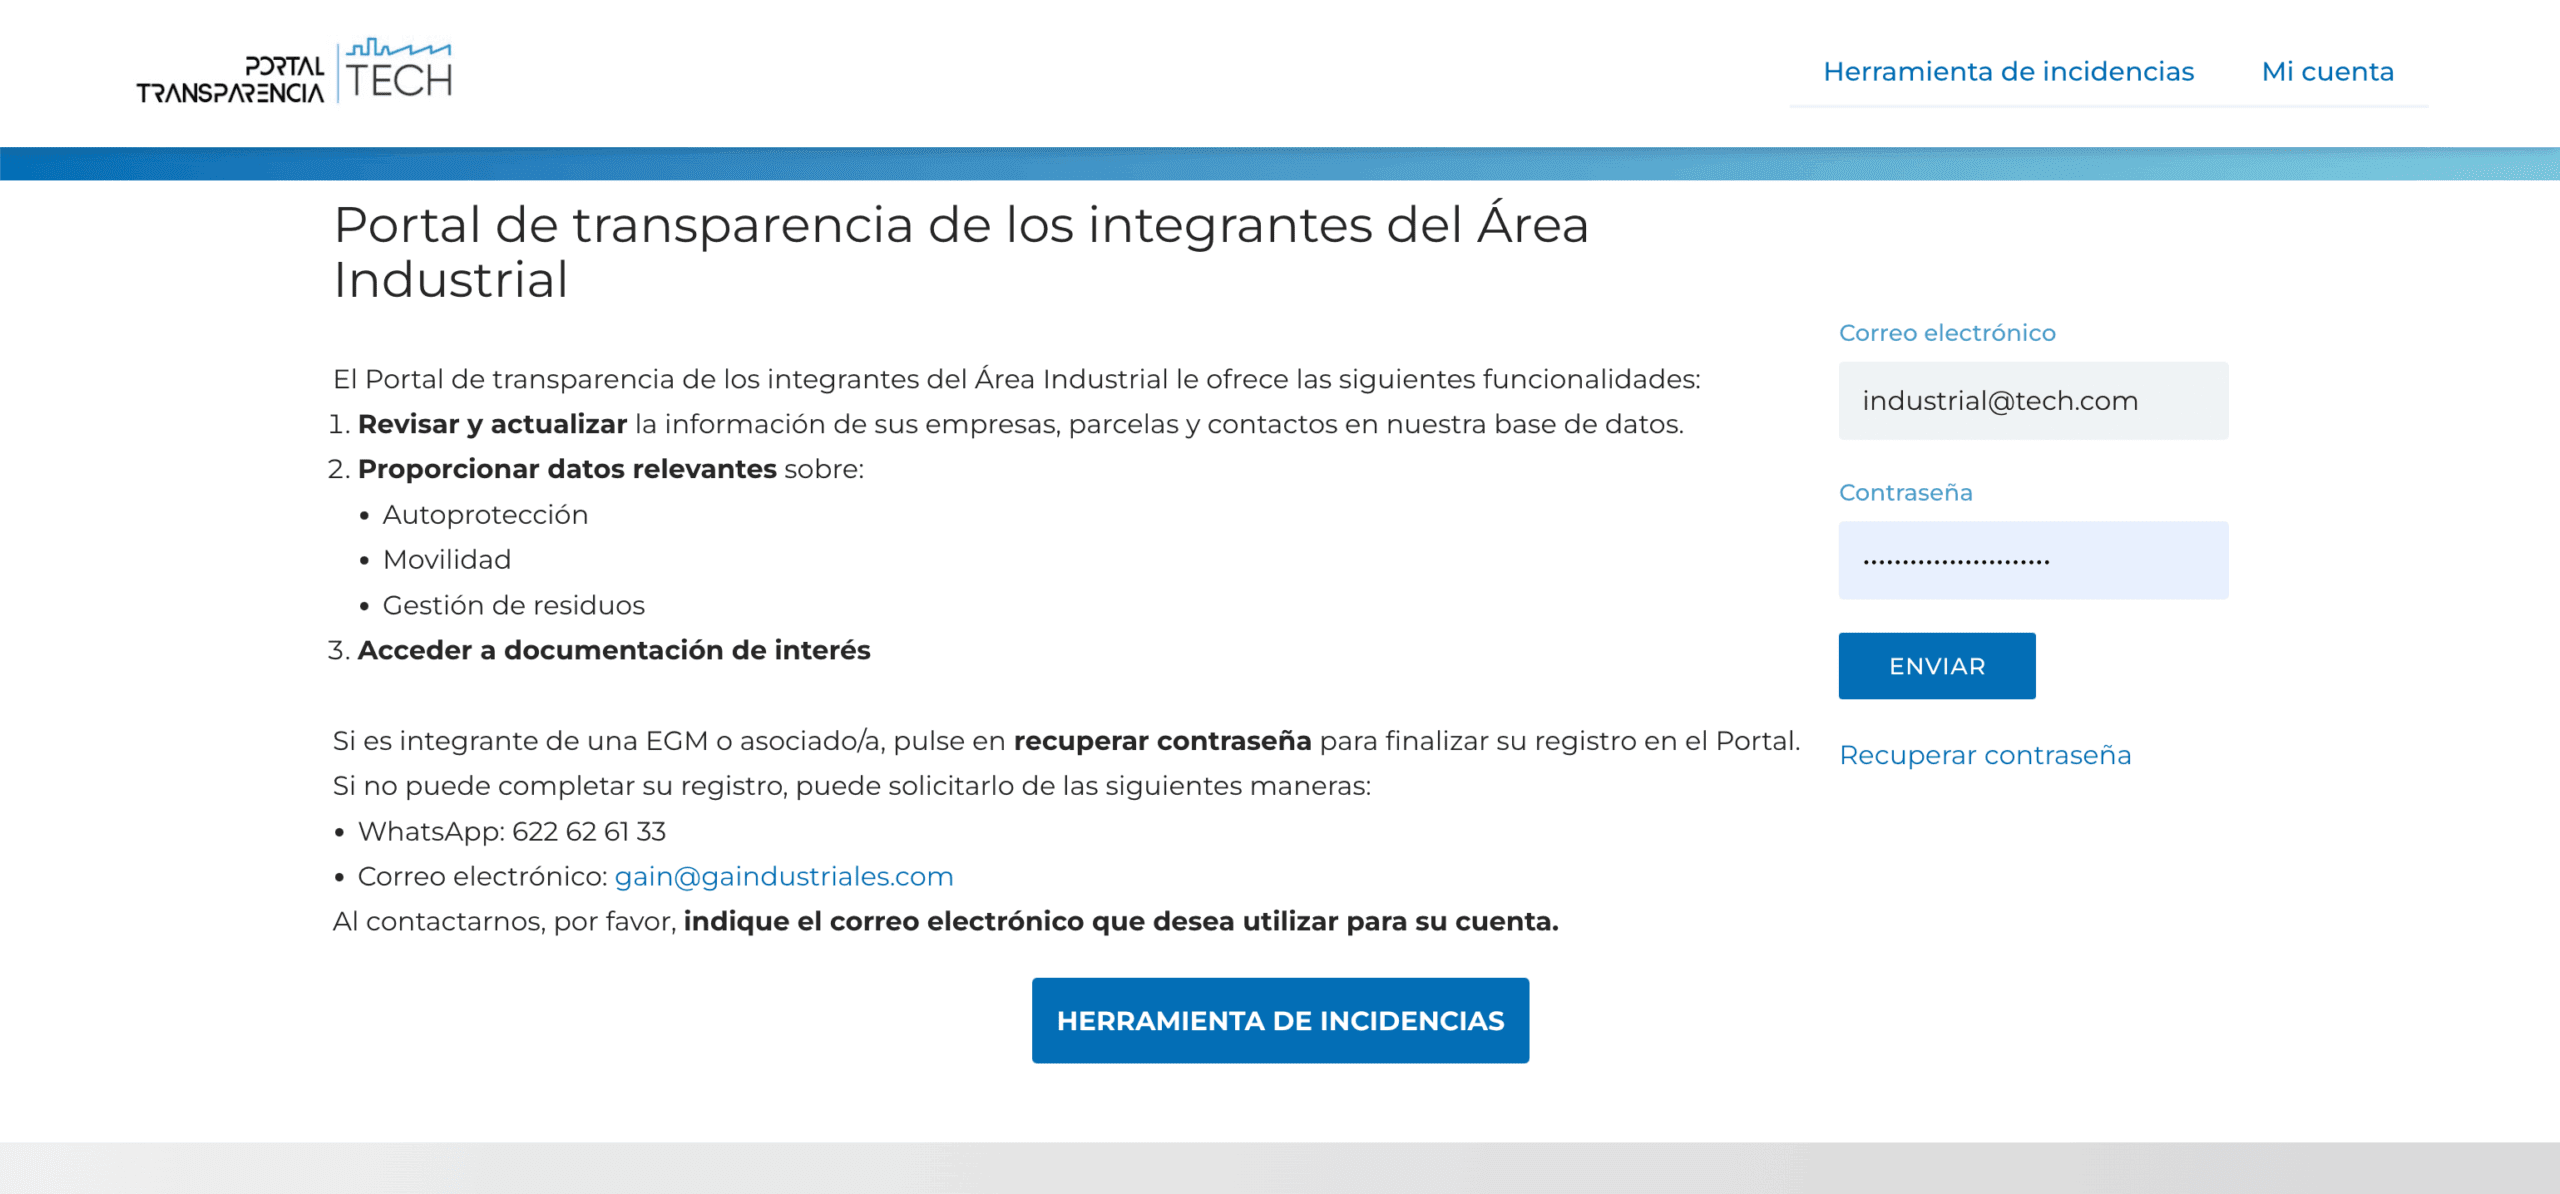
Task: Click the Gestión de residuos list entry
Action: coord(514,604)
